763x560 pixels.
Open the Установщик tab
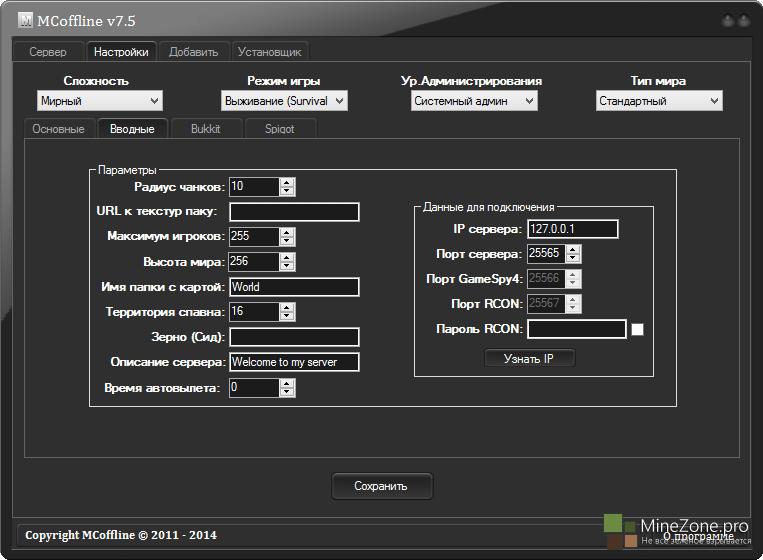coord(270,52)
